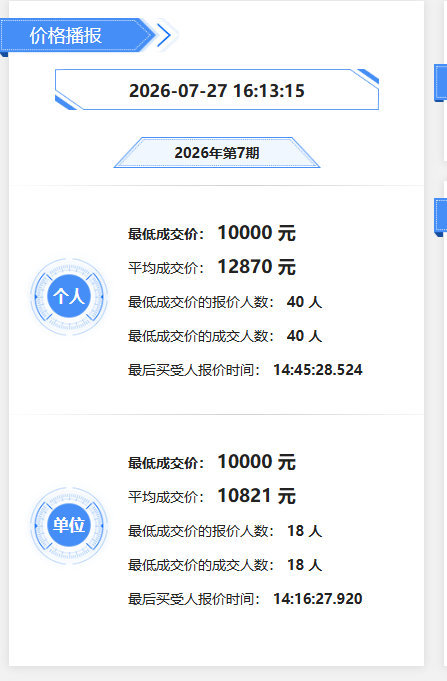Click 最低成交价 10000 元 above 10821 元
This screenshot has height=681, width=447.
pos(212,462)
